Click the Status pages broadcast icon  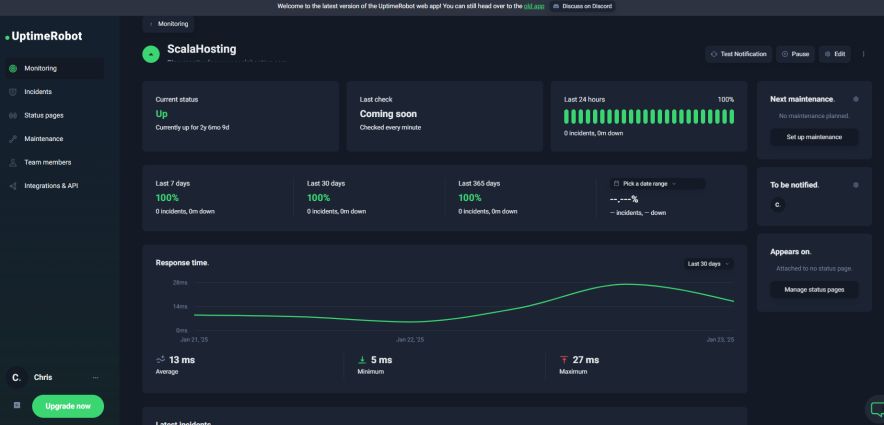click(x=13, y=115)
